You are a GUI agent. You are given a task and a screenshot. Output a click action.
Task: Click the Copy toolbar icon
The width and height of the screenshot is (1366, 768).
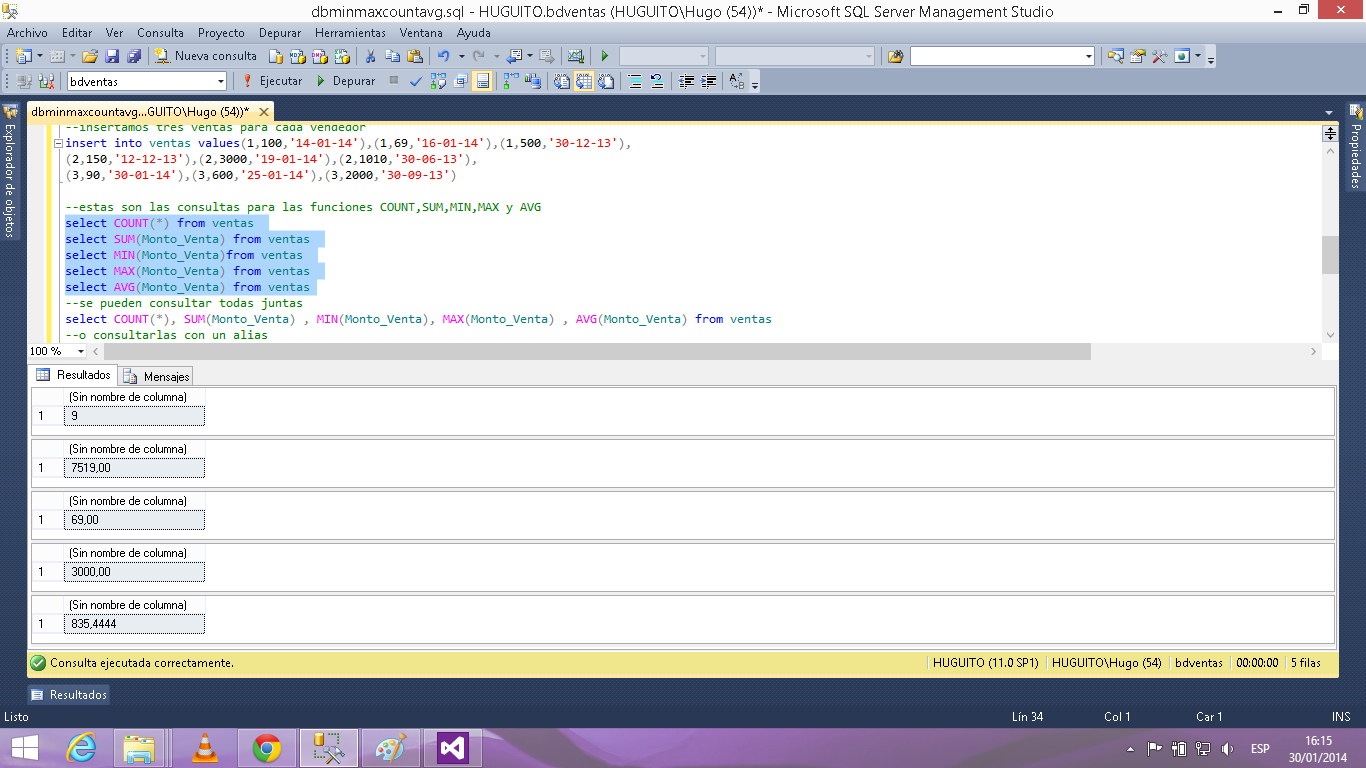coord(392,56)
